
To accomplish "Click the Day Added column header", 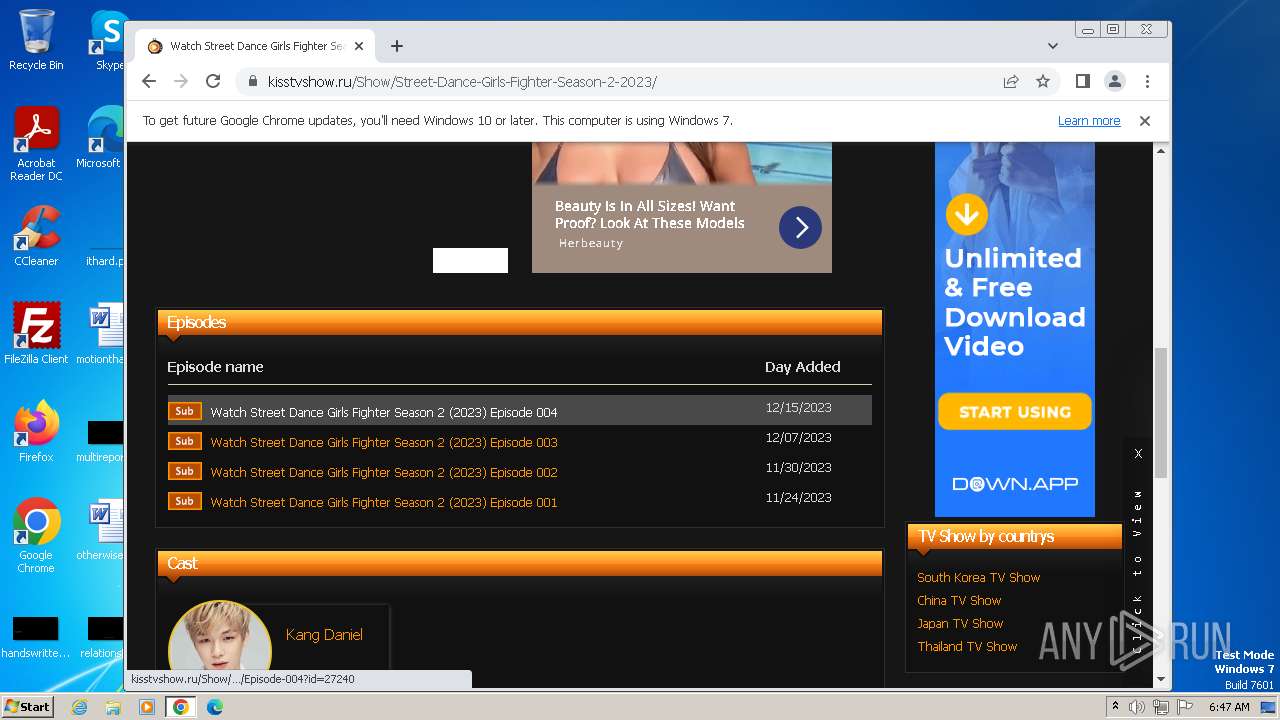I will click(802, 367).
